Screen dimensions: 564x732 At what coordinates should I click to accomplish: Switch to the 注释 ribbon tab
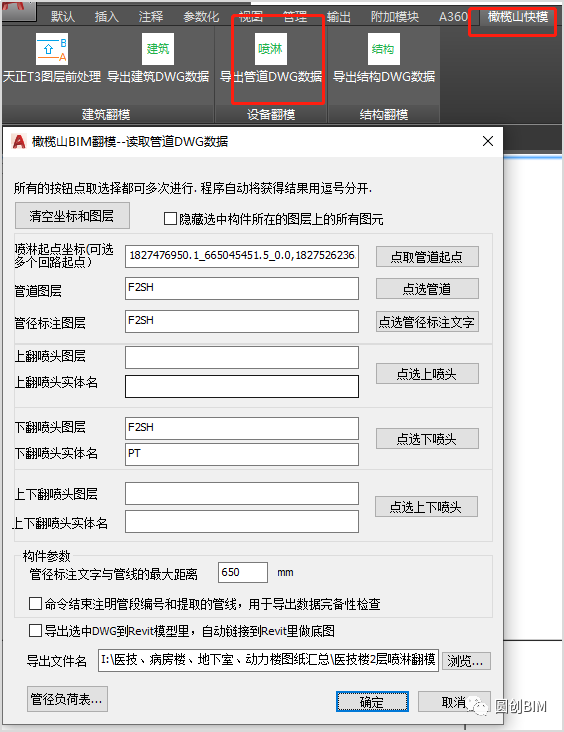150,17
